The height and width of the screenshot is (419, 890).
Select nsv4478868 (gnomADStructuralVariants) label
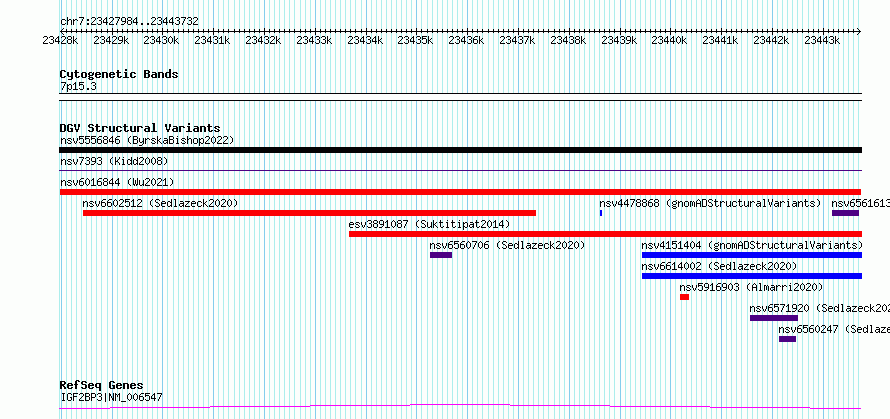tap(710, 203)
